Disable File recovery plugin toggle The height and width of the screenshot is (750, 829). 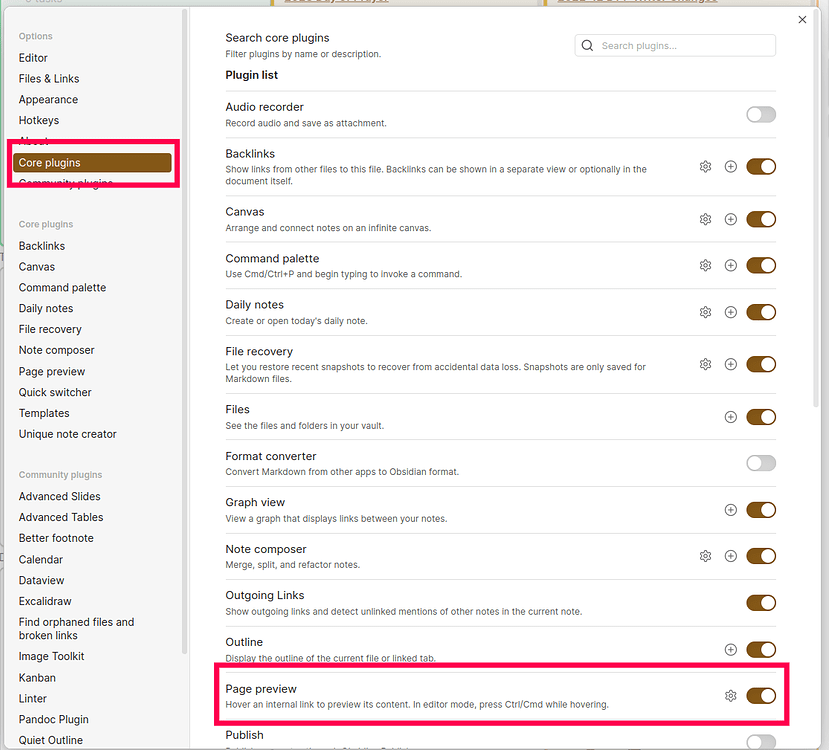point(761,364)
